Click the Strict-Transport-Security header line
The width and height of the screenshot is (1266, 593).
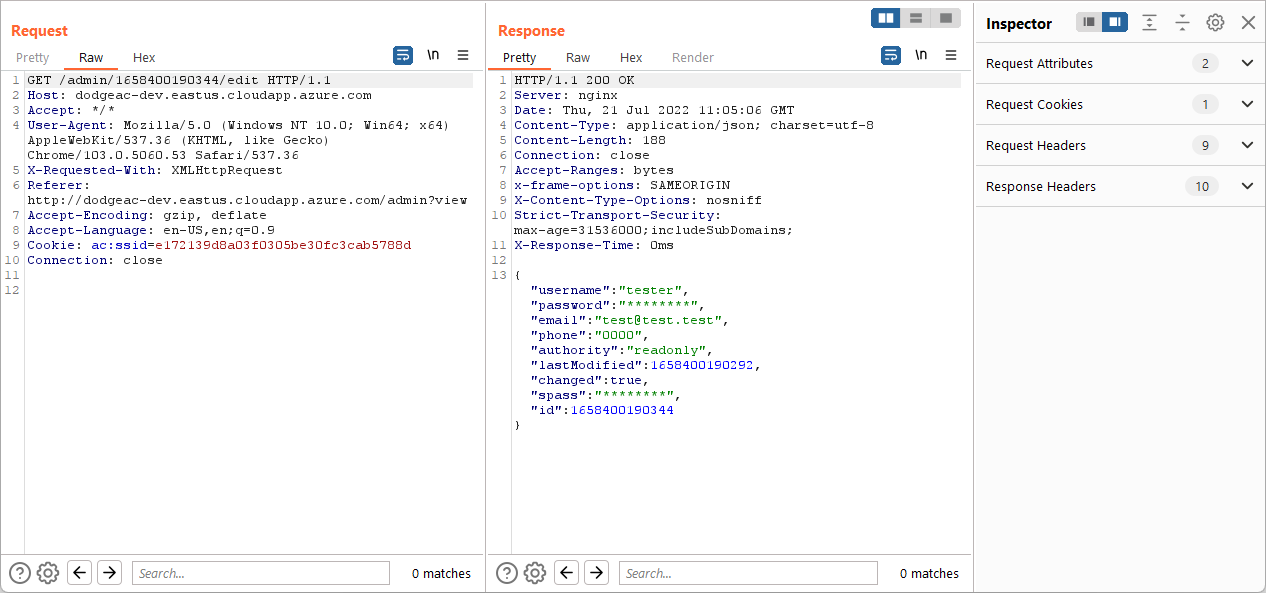(654, 222)
